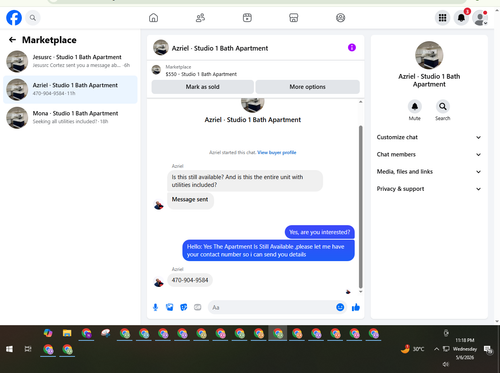The image size is (500, 373).
Task: Click Azriel's avatar beside Message sent
Action: point(159,205)
